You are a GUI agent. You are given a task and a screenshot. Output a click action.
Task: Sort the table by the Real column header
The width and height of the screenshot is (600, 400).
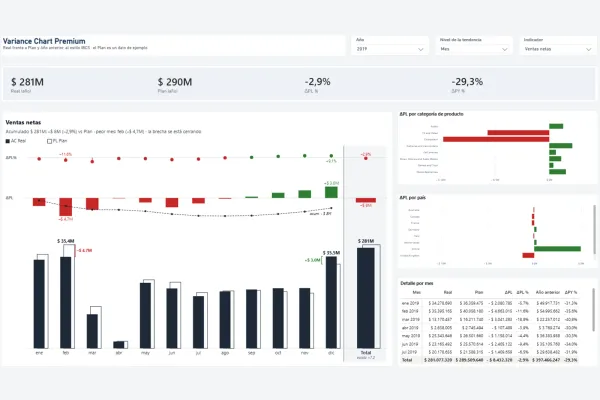pos(448,292)
